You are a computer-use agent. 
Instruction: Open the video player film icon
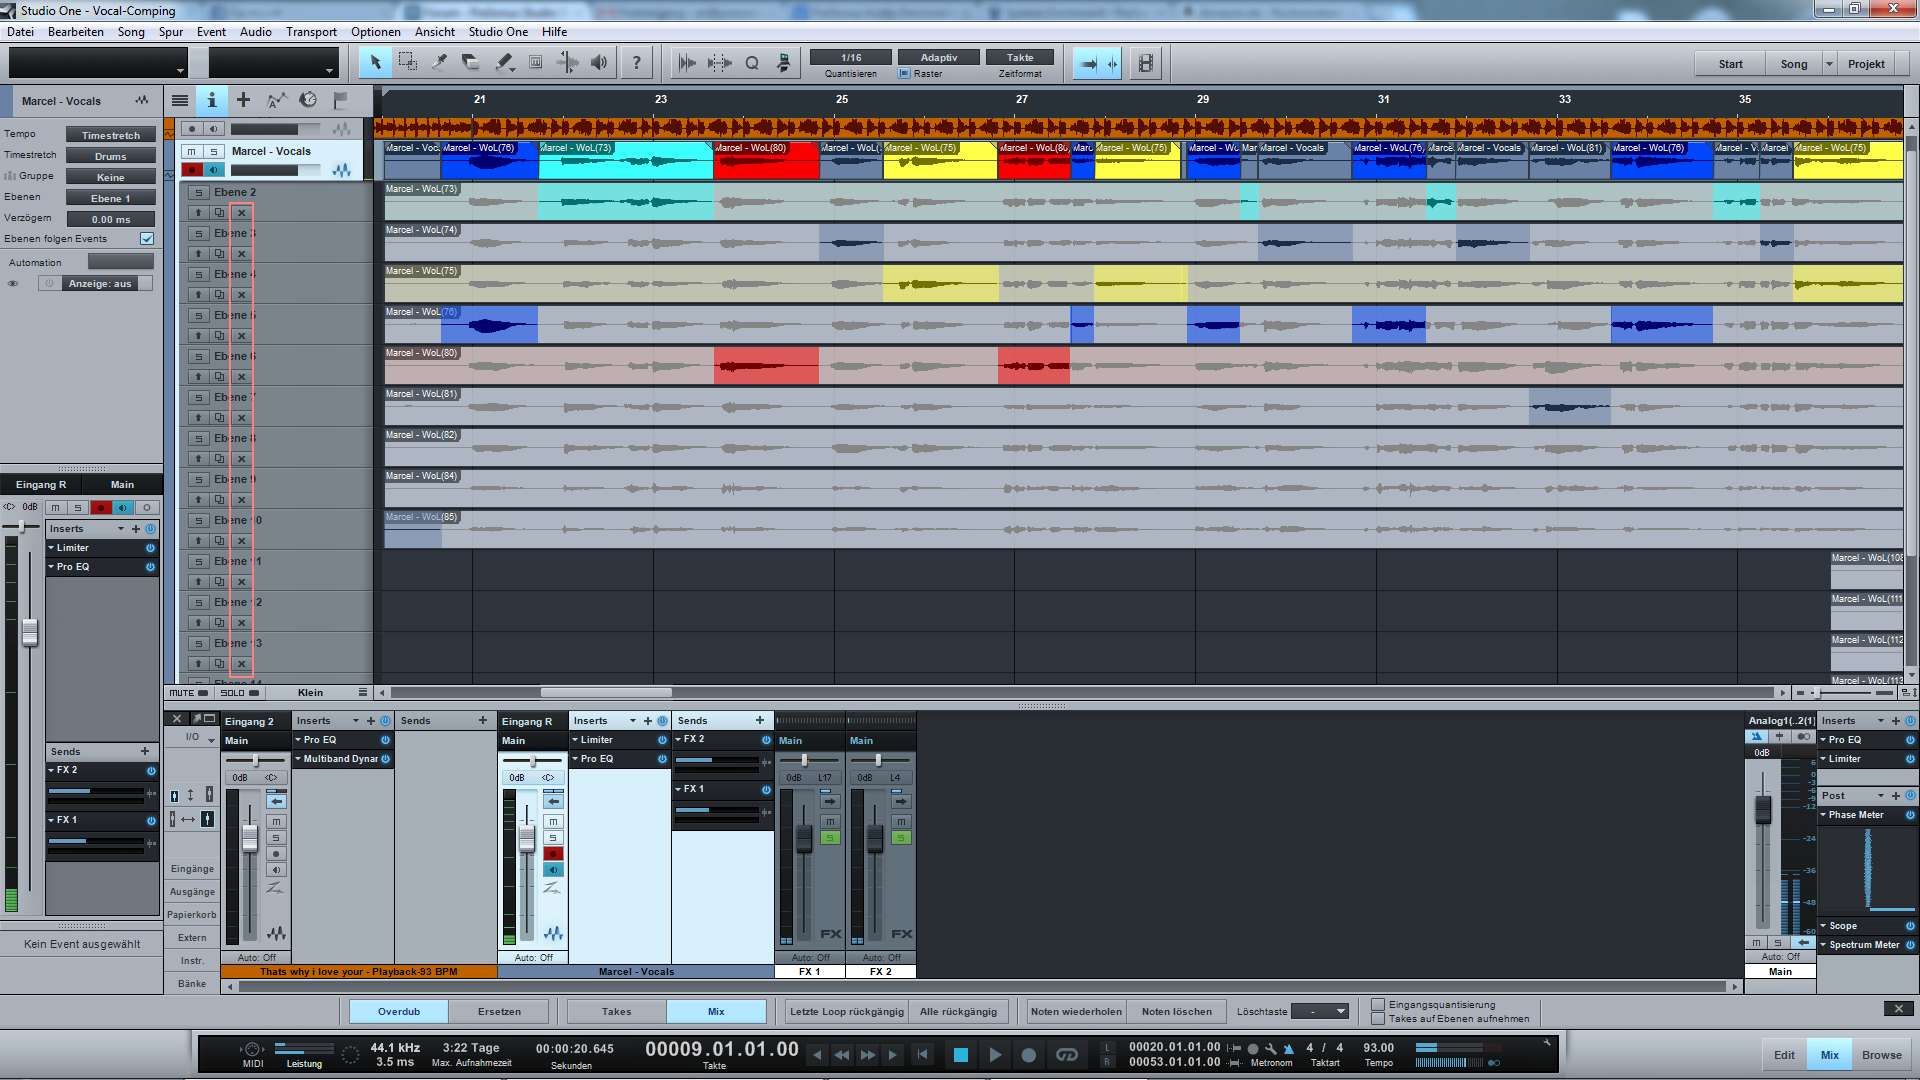[x=1146, y=63]
